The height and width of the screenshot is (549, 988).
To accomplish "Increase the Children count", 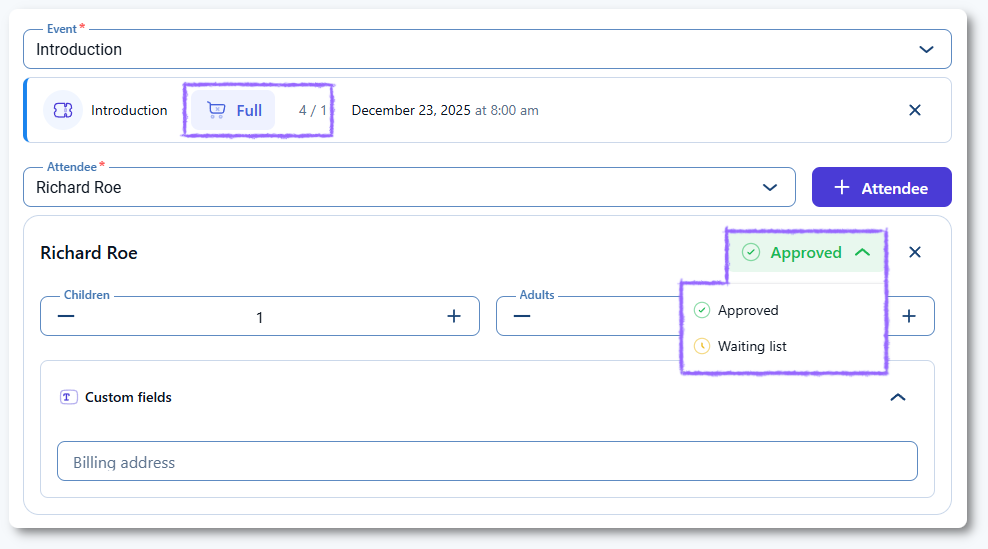I will pos(453,316).
